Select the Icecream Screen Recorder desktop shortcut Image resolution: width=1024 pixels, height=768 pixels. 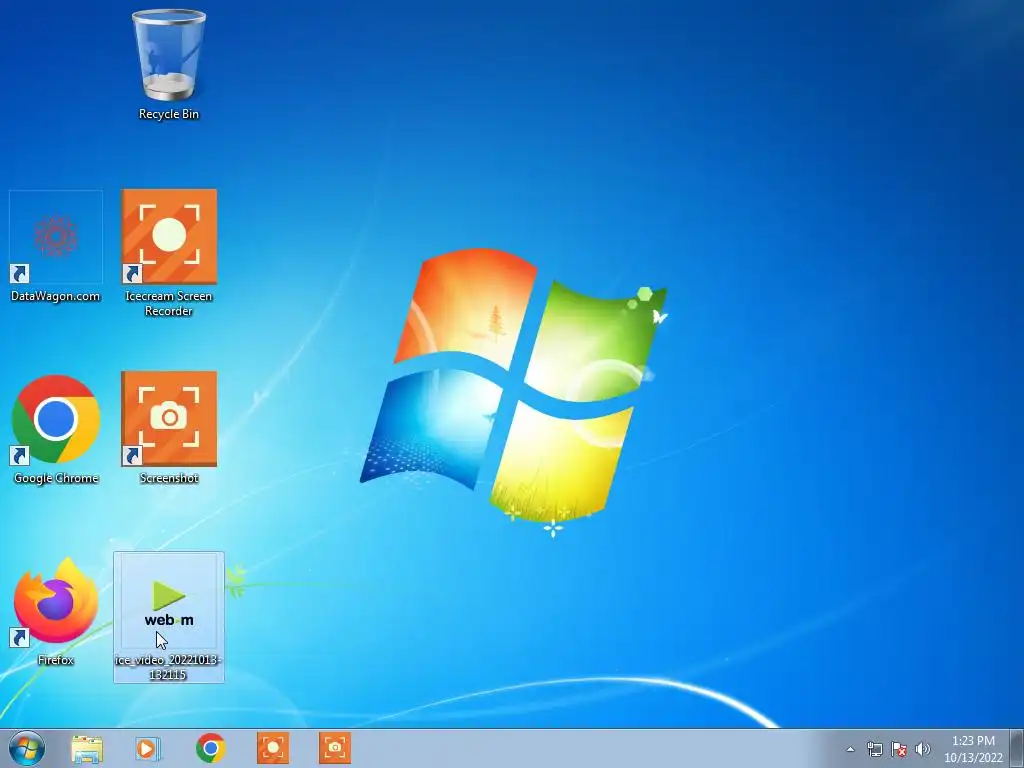tap(168, 253)
